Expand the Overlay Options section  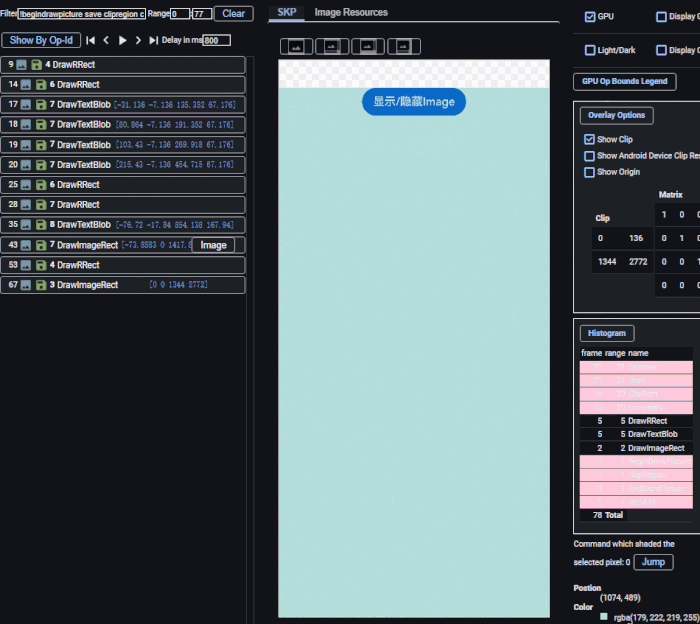[x=616, y=115]
